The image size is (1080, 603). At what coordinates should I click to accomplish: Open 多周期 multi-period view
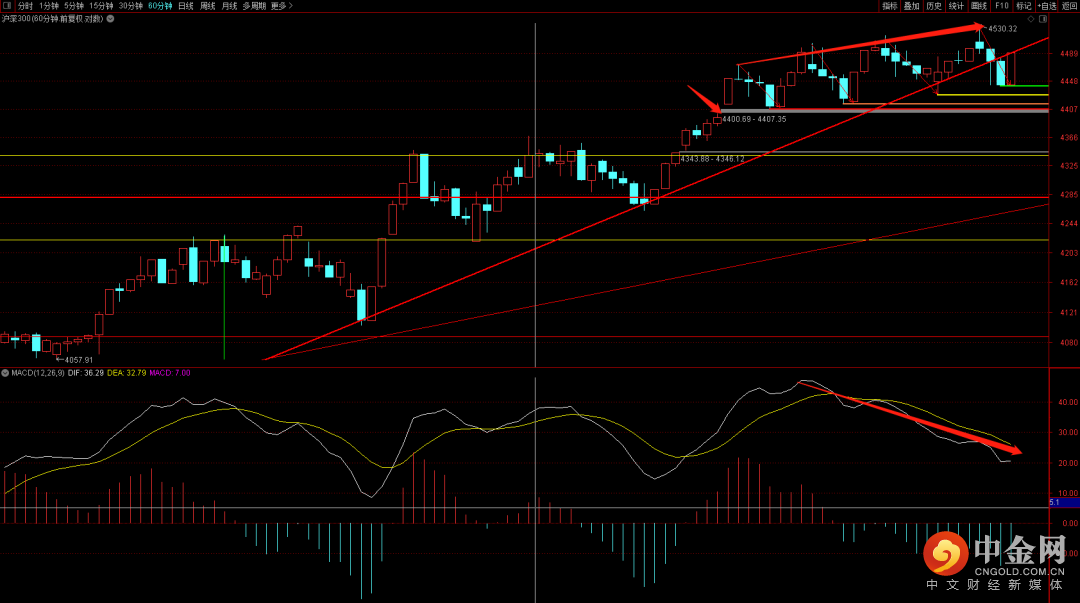tap(254, 6)
